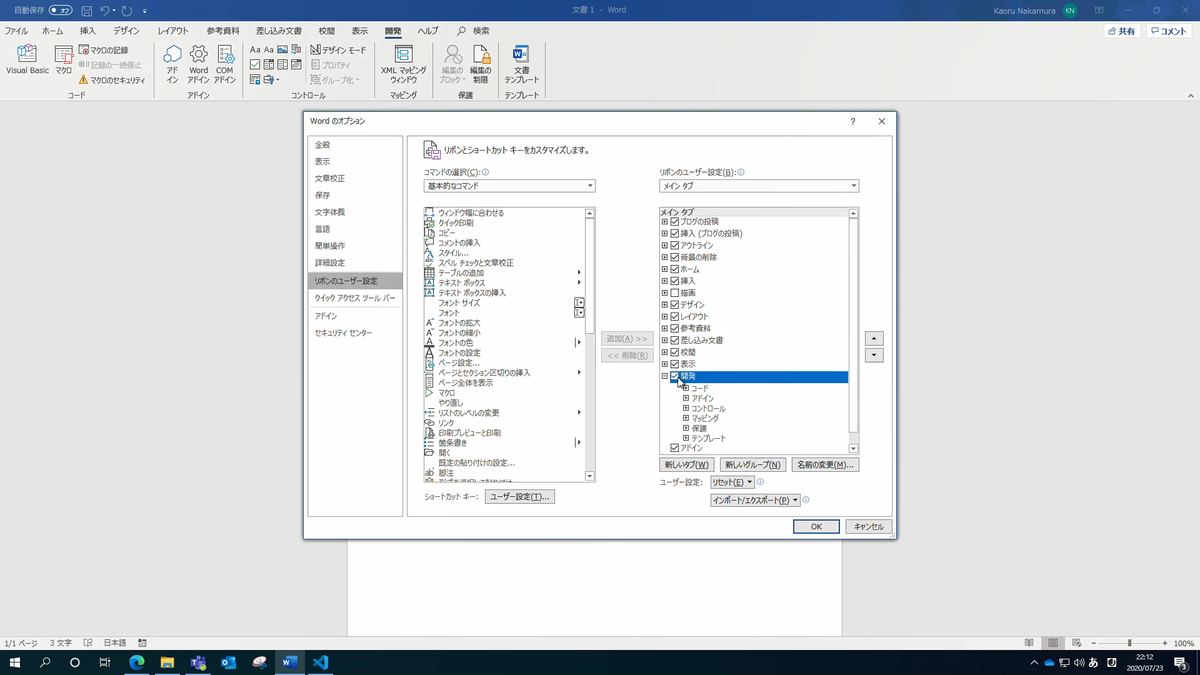Select クイック印刷 command in list
The image size is (1200, 675).
pos(504,223)
